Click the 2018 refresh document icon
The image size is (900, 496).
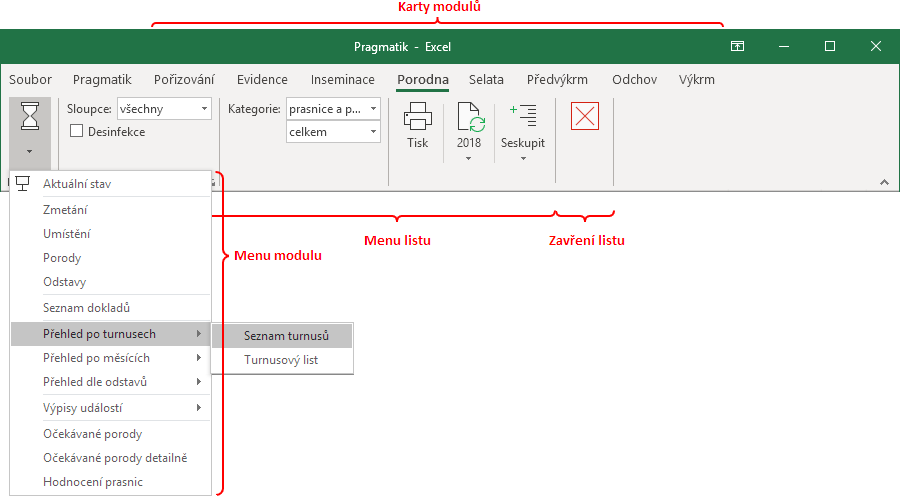(470, 117)
